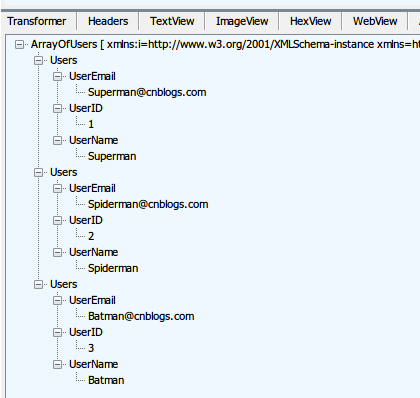420x398 pixels.
Task: Select the UserID value 1
Action: click(91, 124)
